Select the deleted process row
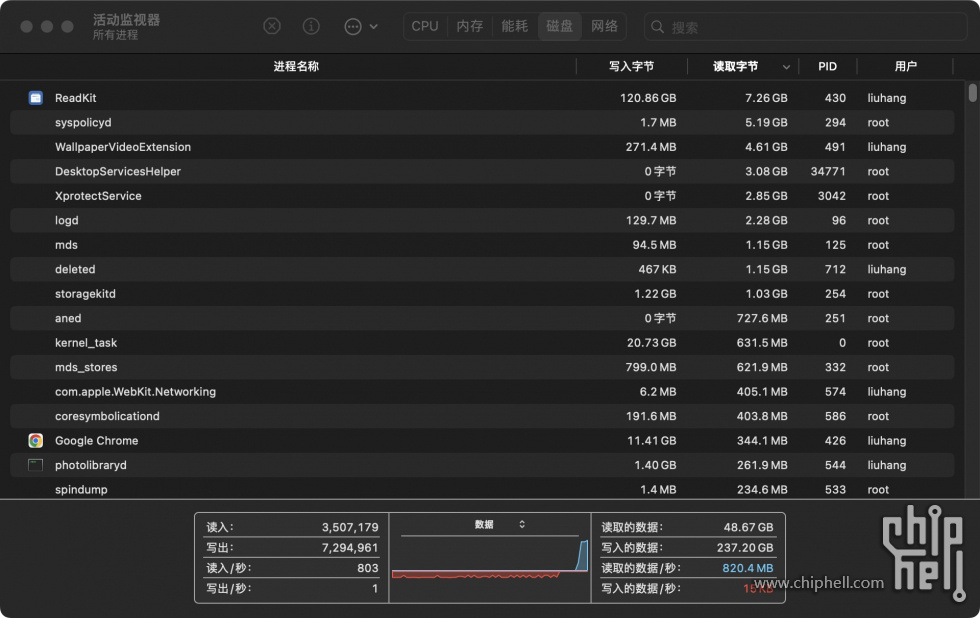This screenshot has width=980, height=618. 482,269
